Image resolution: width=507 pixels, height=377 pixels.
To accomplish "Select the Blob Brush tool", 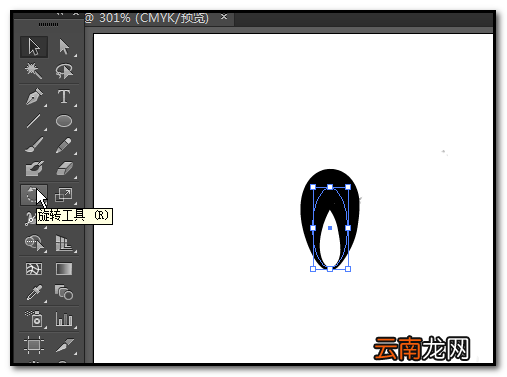I will click(x=34, y=169).
